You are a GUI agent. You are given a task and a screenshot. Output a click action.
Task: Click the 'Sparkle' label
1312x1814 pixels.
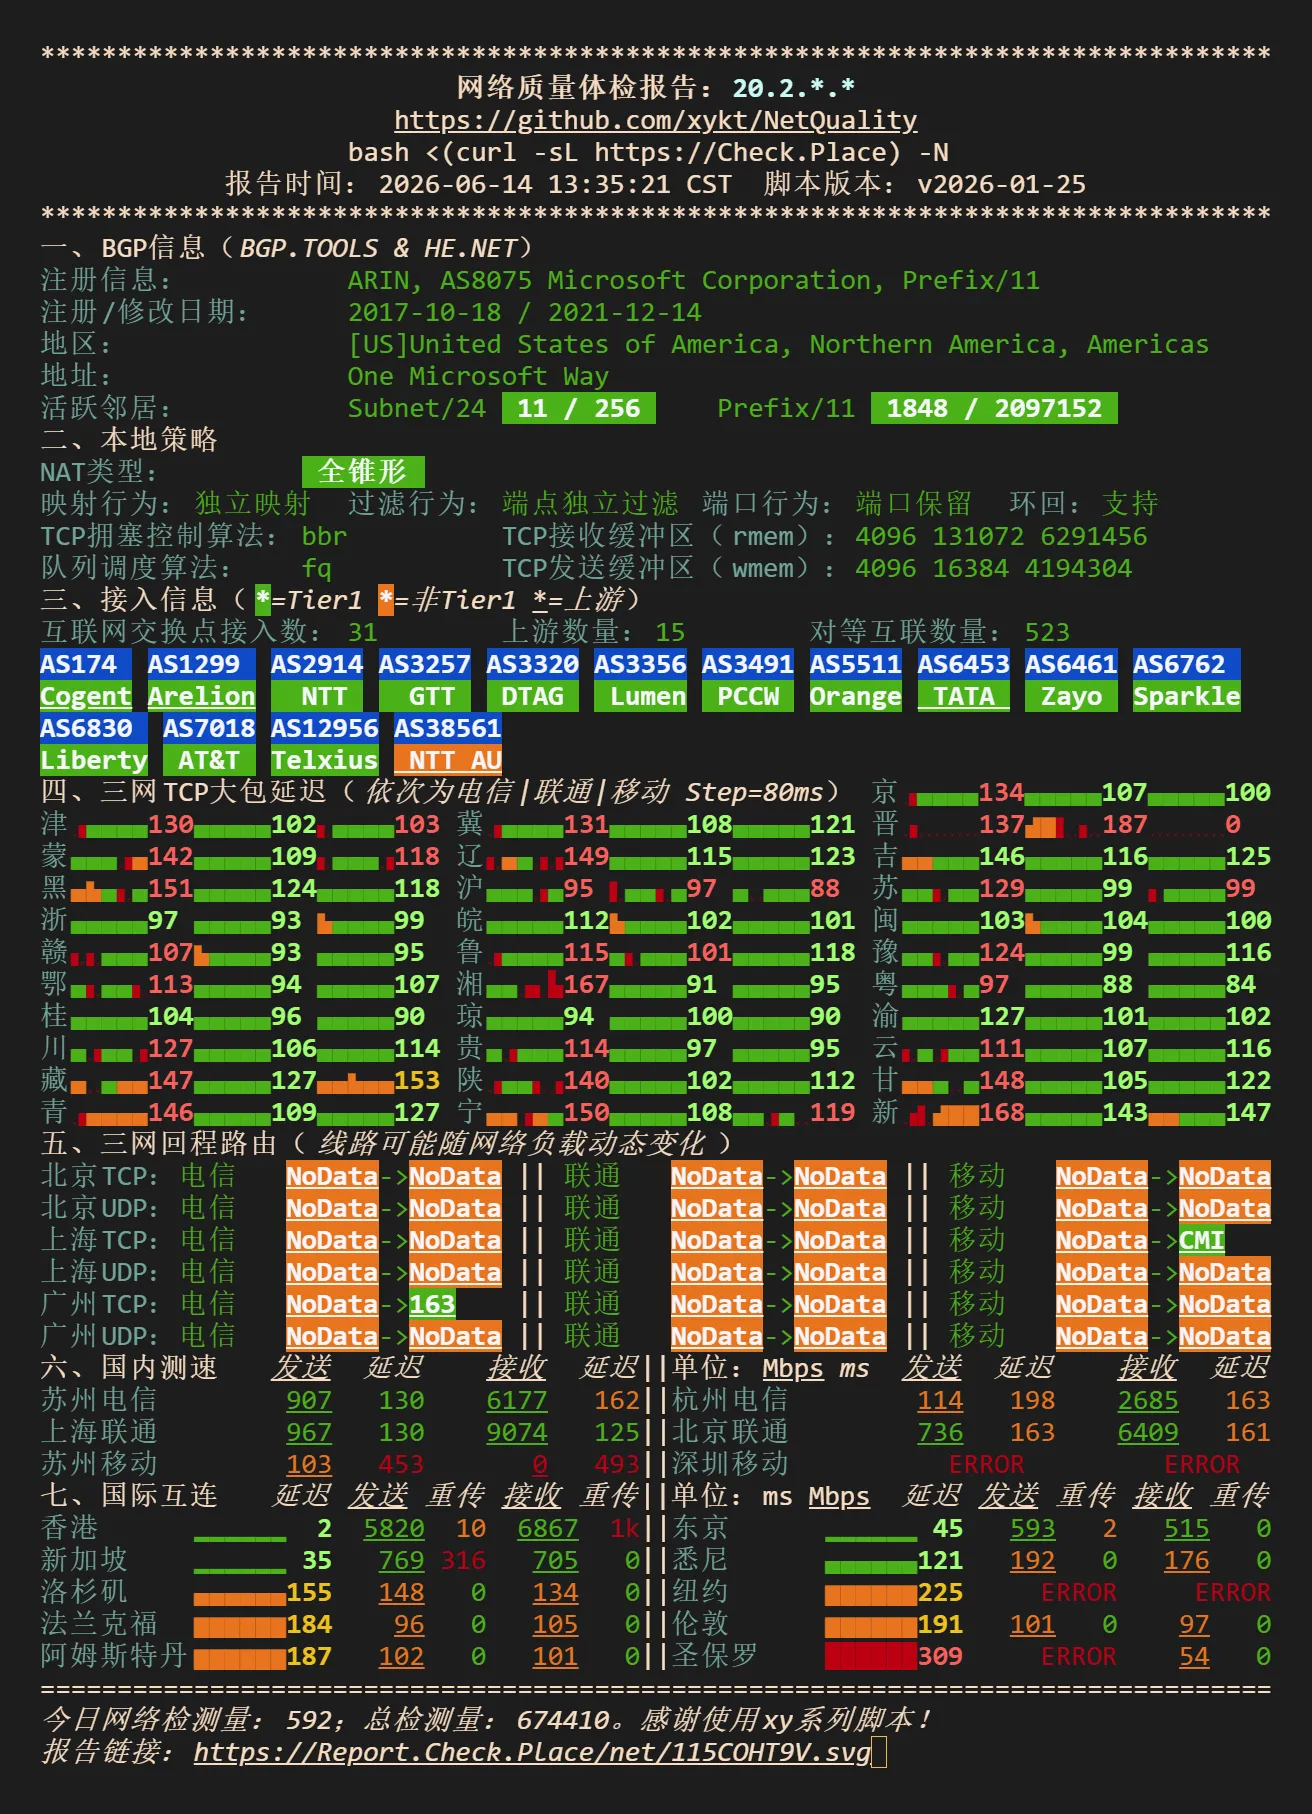1186,696
